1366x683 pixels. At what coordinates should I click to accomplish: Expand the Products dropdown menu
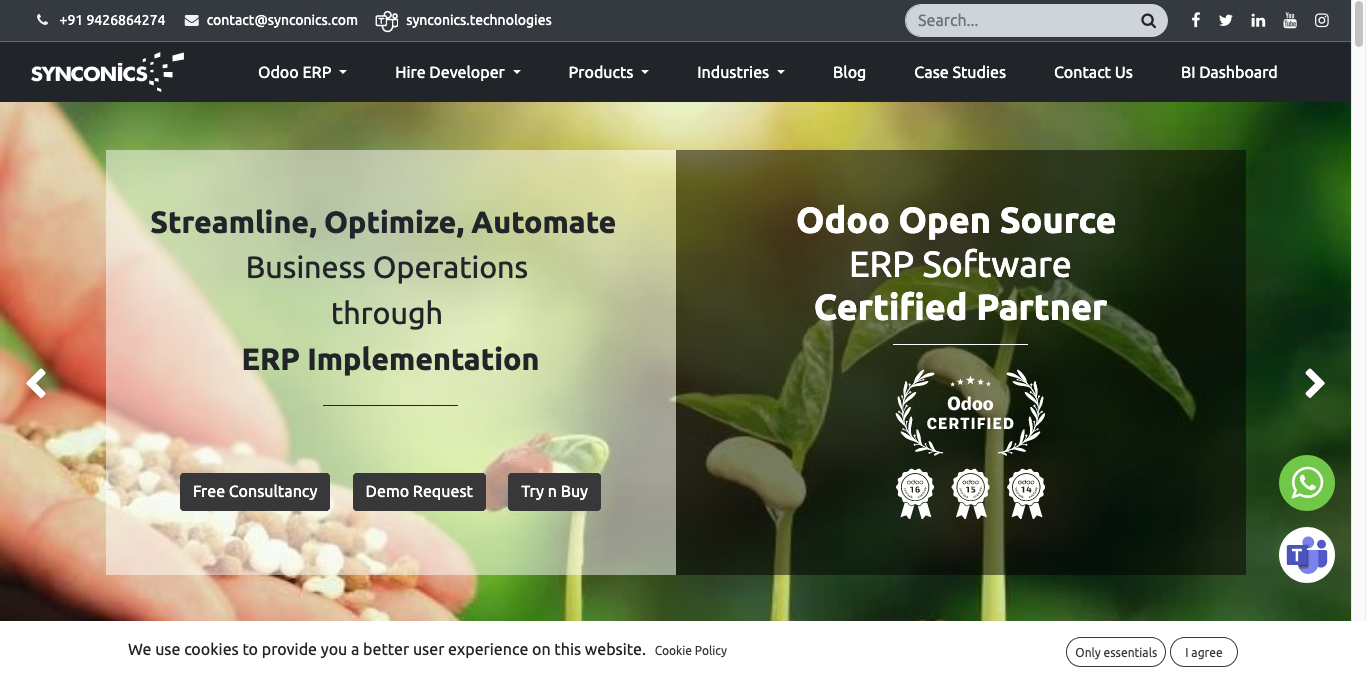[608, 72]
